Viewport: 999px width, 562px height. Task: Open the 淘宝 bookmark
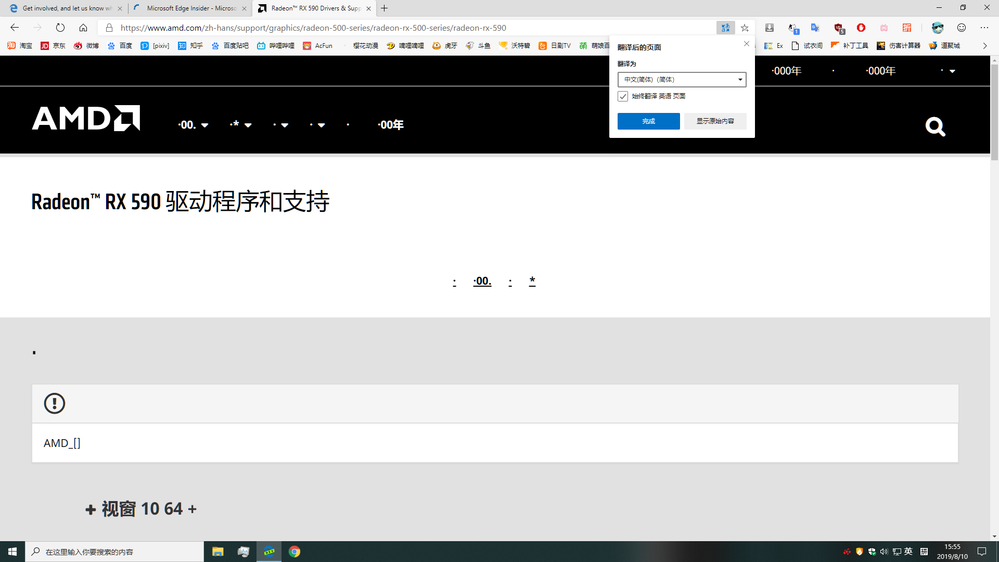(x=20, y=46)
